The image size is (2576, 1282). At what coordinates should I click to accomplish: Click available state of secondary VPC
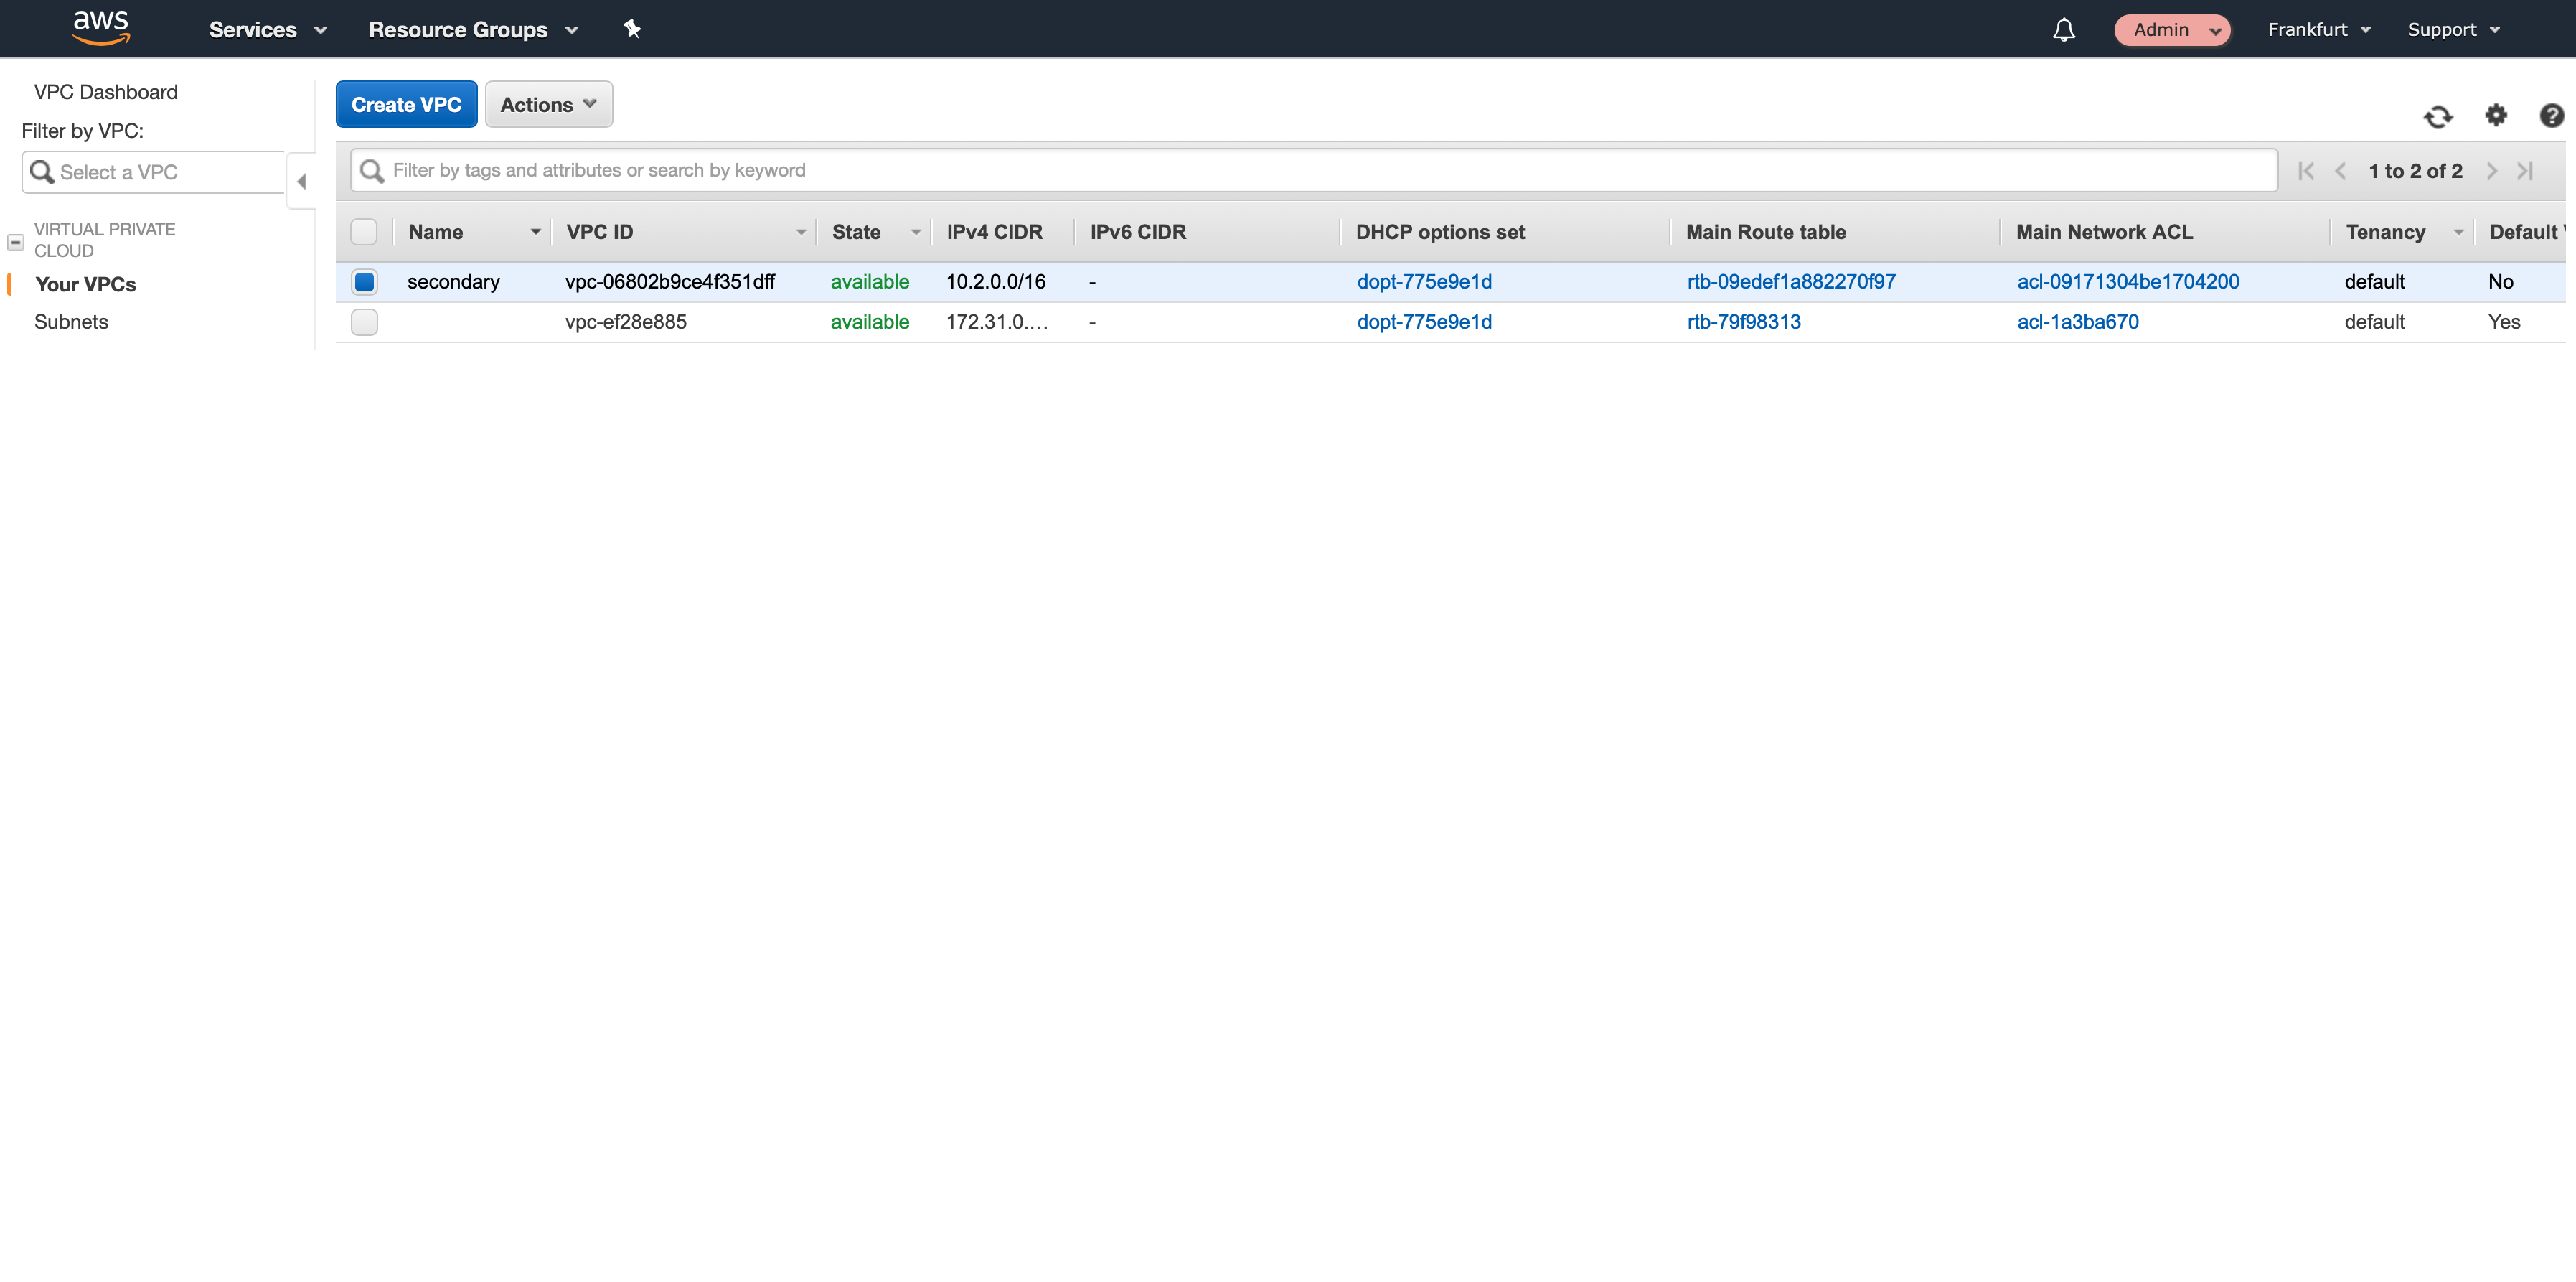pos(870,282)
